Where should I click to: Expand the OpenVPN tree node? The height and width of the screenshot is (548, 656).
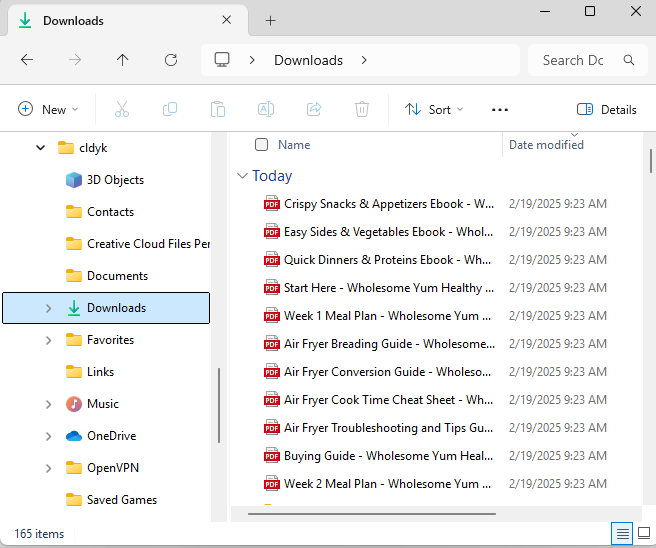tap(49, 468)
